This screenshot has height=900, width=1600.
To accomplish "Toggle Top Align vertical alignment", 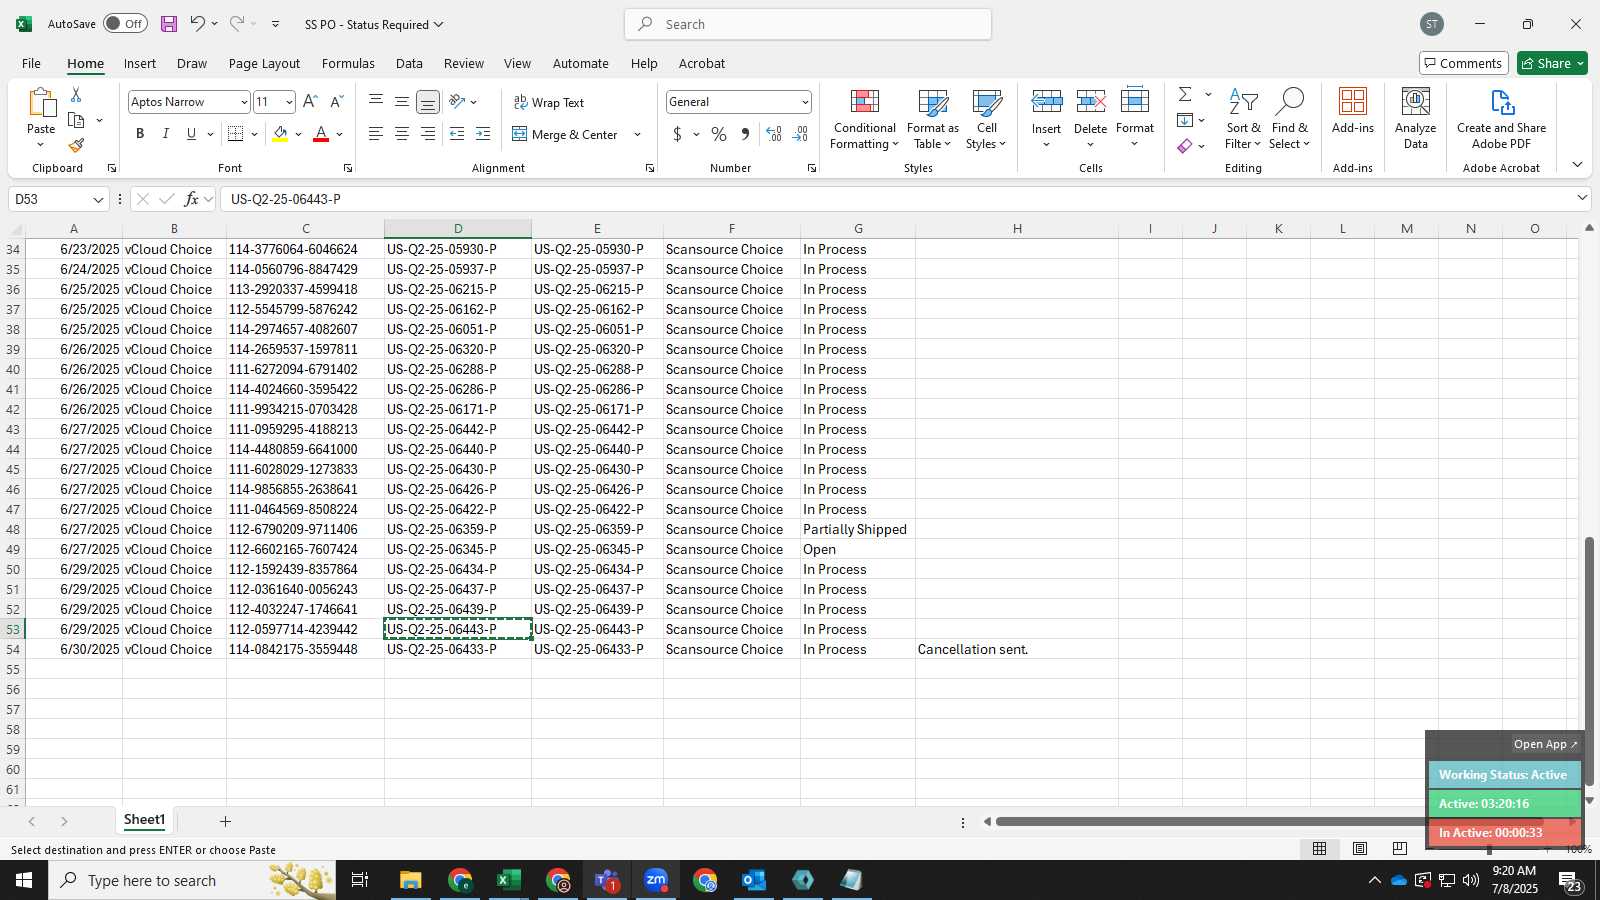I will pos(376,102).
